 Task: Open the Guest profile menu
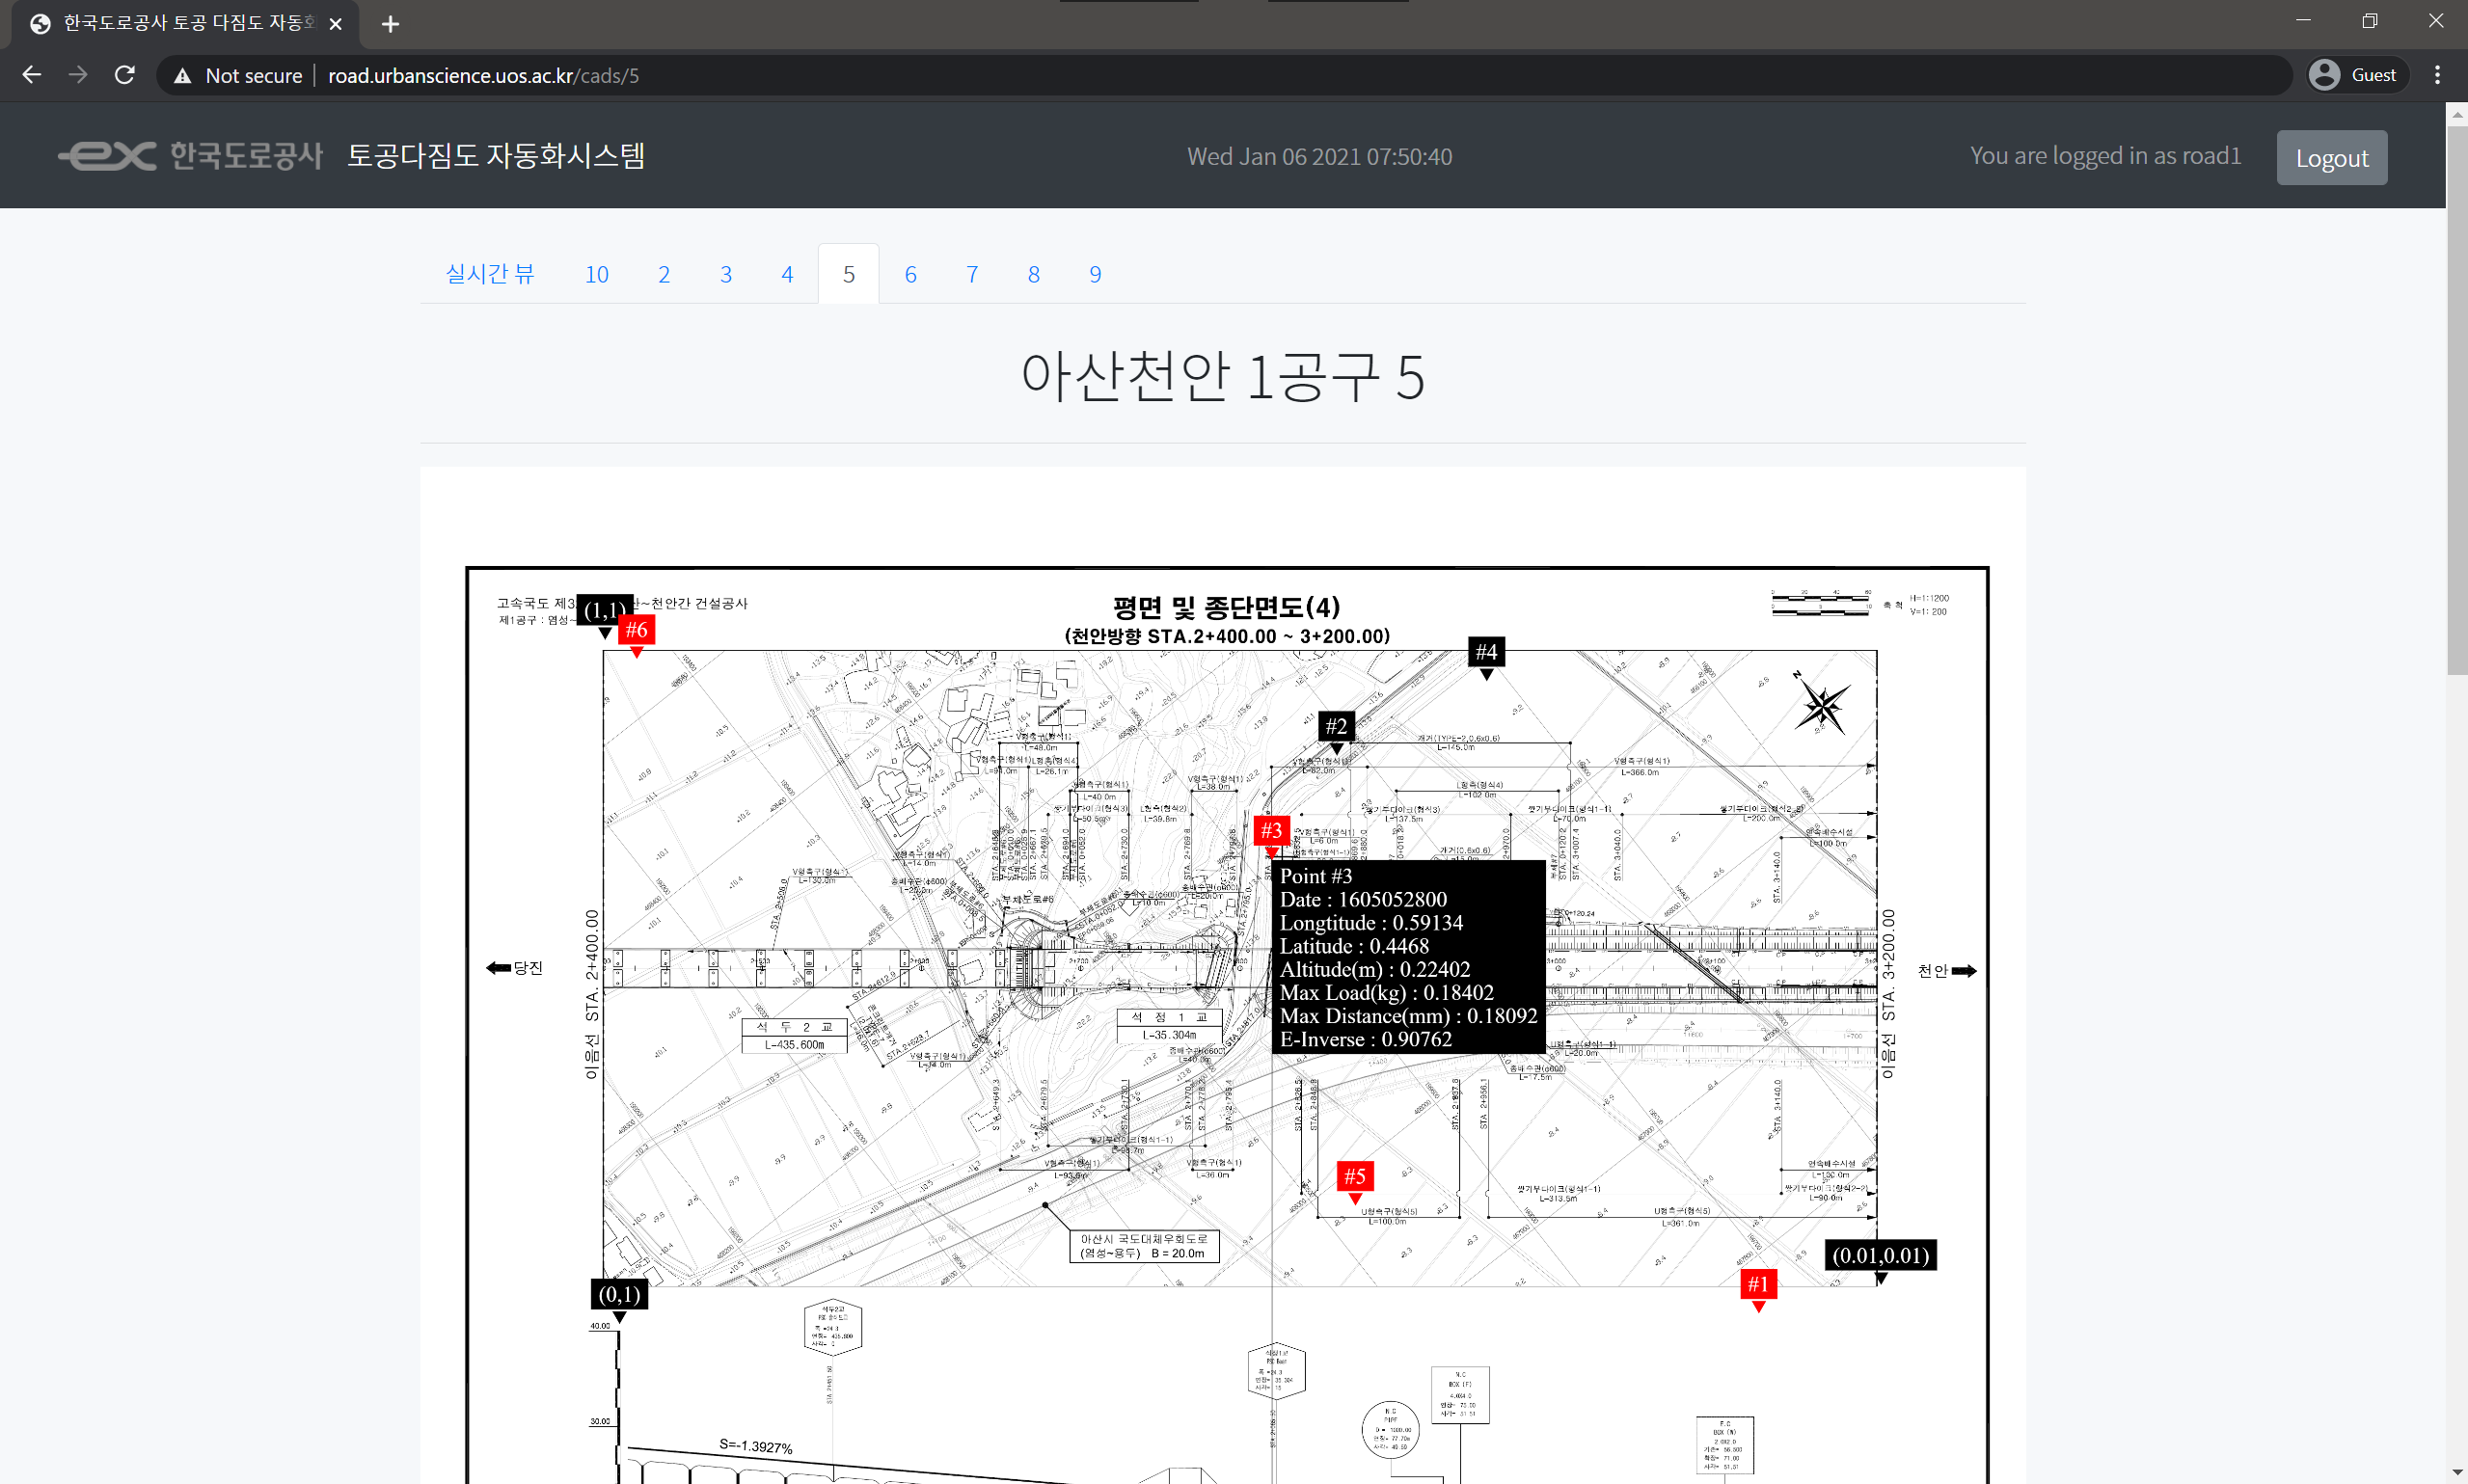pos(2357,76)
